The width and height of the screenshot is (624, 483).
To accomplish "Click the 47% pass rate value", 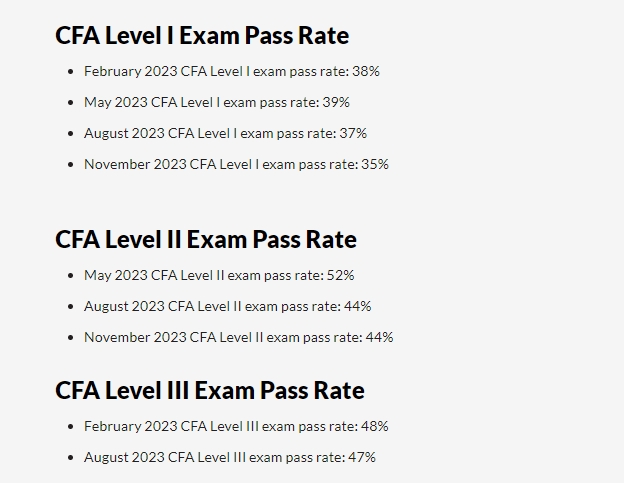I will (x=362, y=457).
